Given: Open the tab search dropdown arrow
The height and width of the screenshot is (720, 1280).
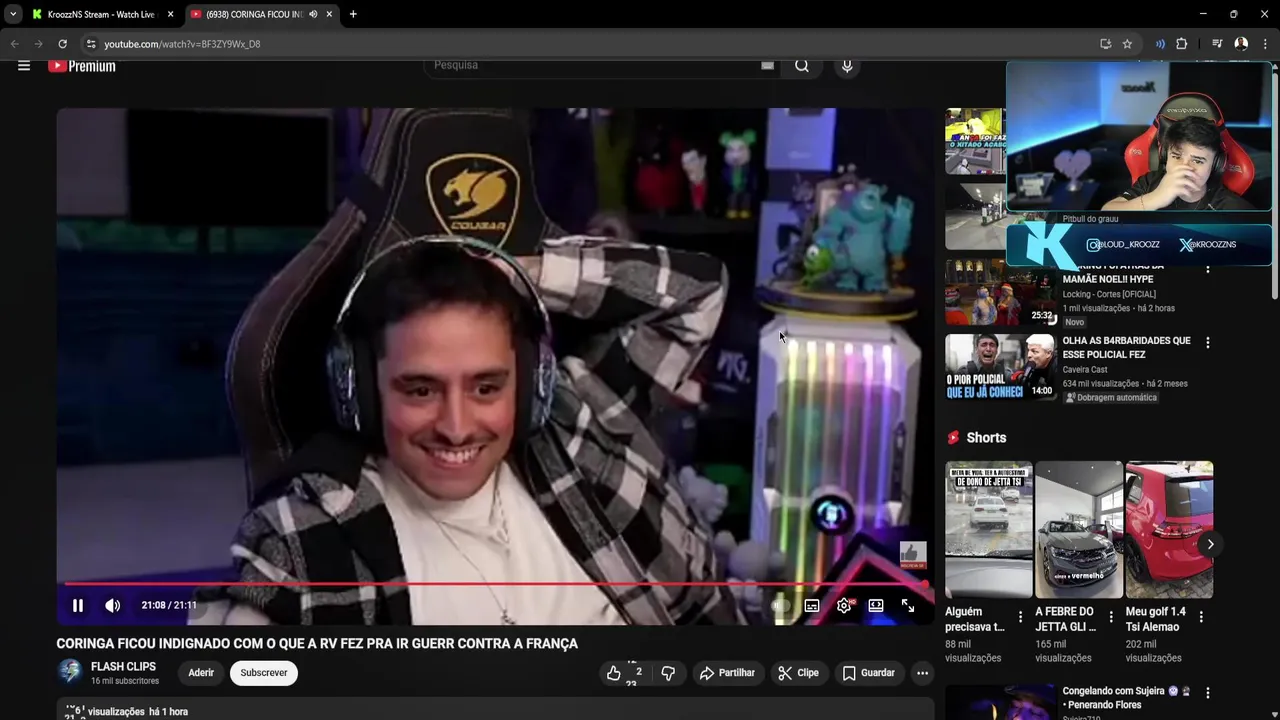Looking at the screenshot, I should pos(13,14).
